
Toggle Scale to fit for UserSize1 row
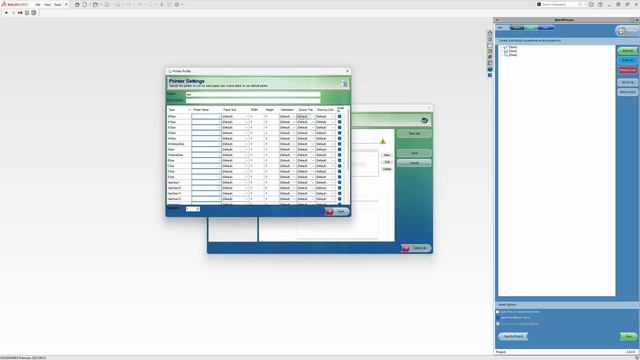[x=340, y=182]
